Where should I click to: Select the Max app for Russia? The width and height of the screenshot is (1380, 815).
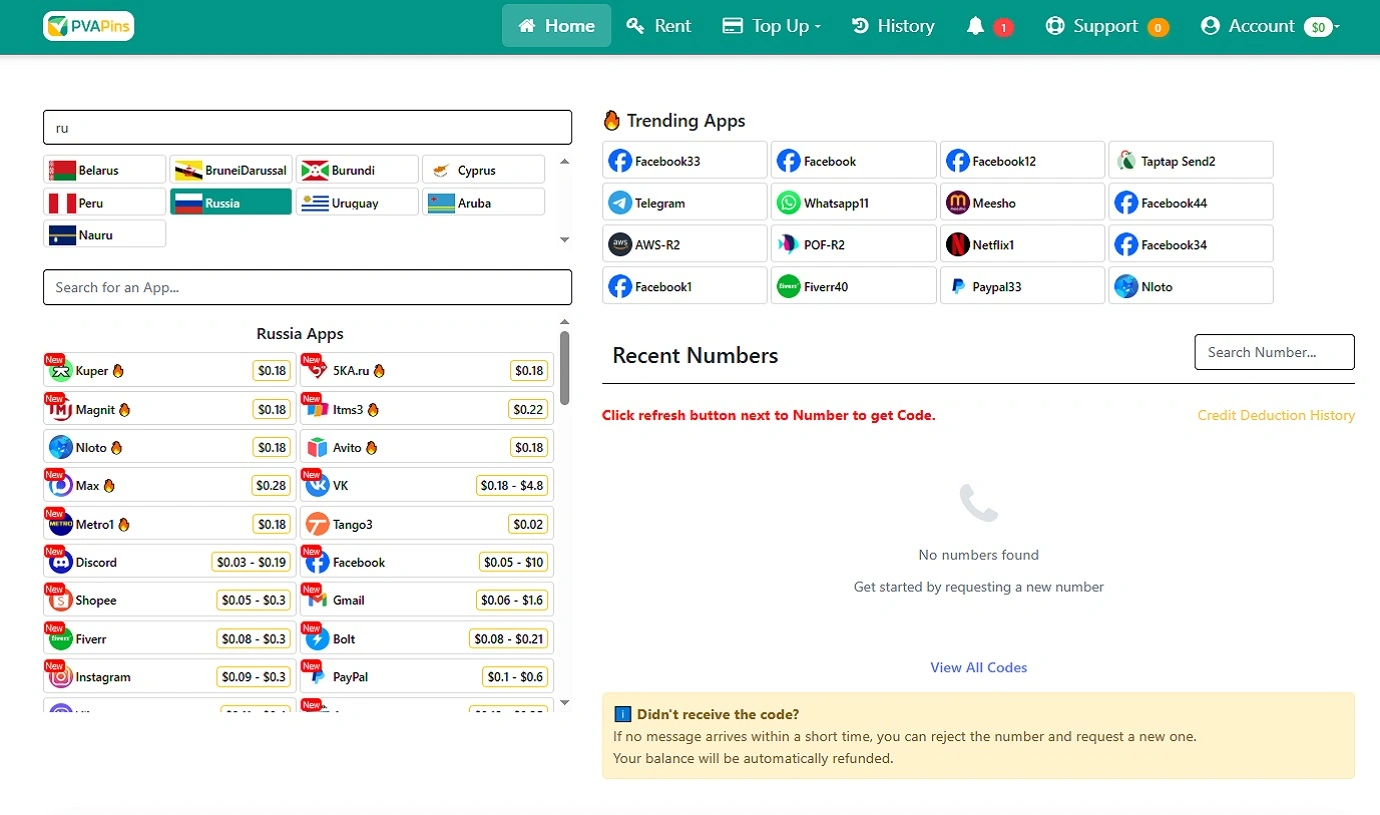point(170,485)
